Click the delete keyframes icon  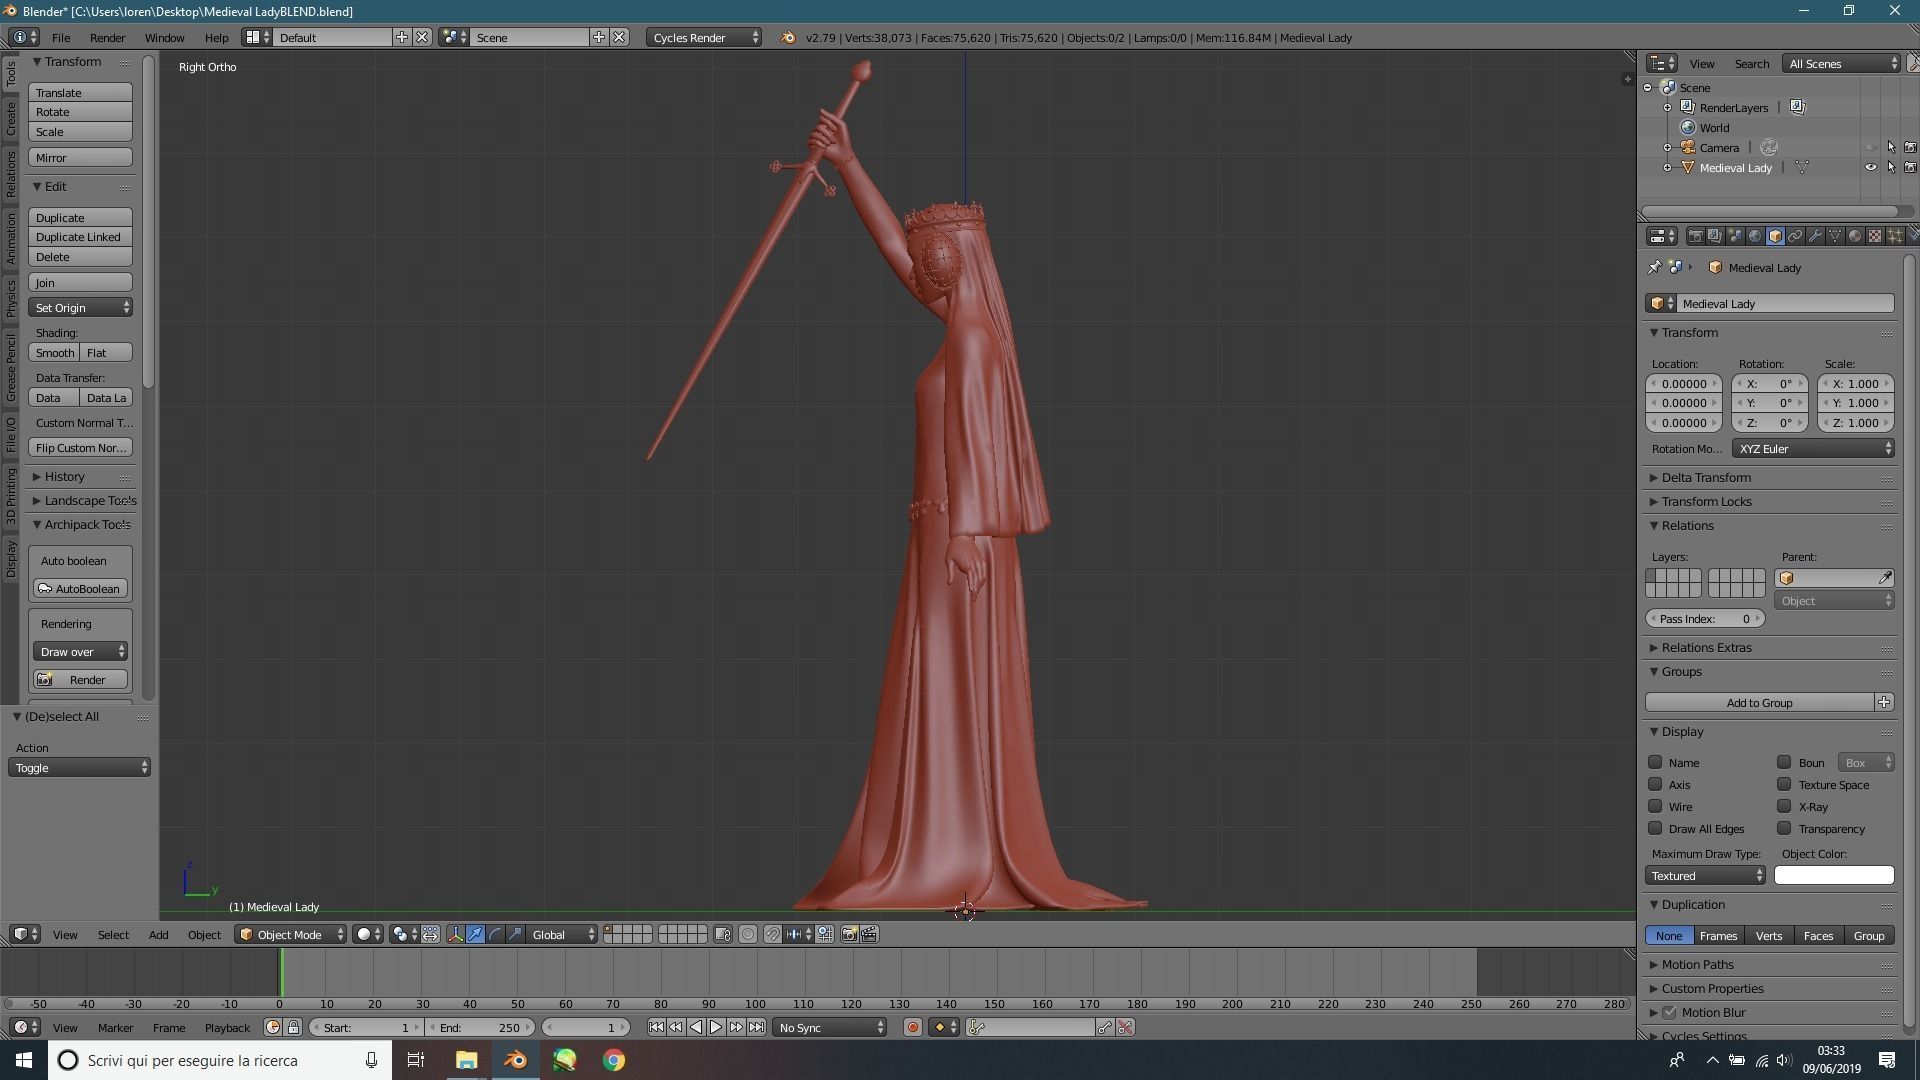tap(1125, 1027)
